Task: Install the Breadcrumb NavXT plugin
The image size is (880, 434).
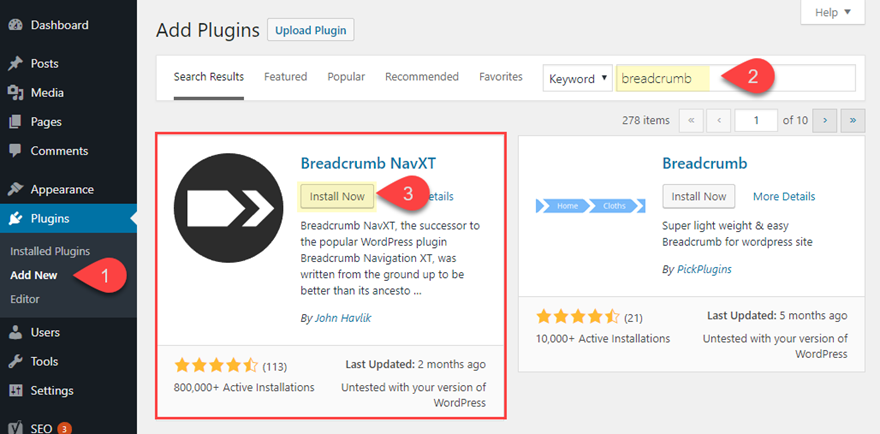Action: tap(338, 196)
